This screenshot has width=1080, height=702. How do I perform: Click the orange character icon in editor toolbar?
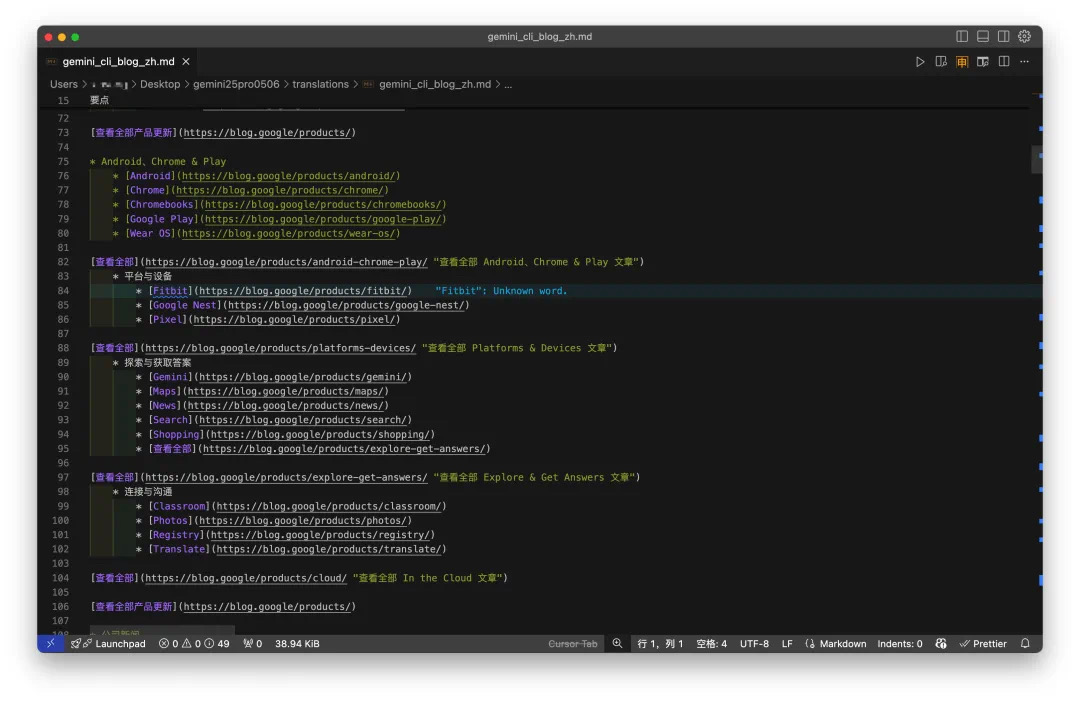point(962,61)
